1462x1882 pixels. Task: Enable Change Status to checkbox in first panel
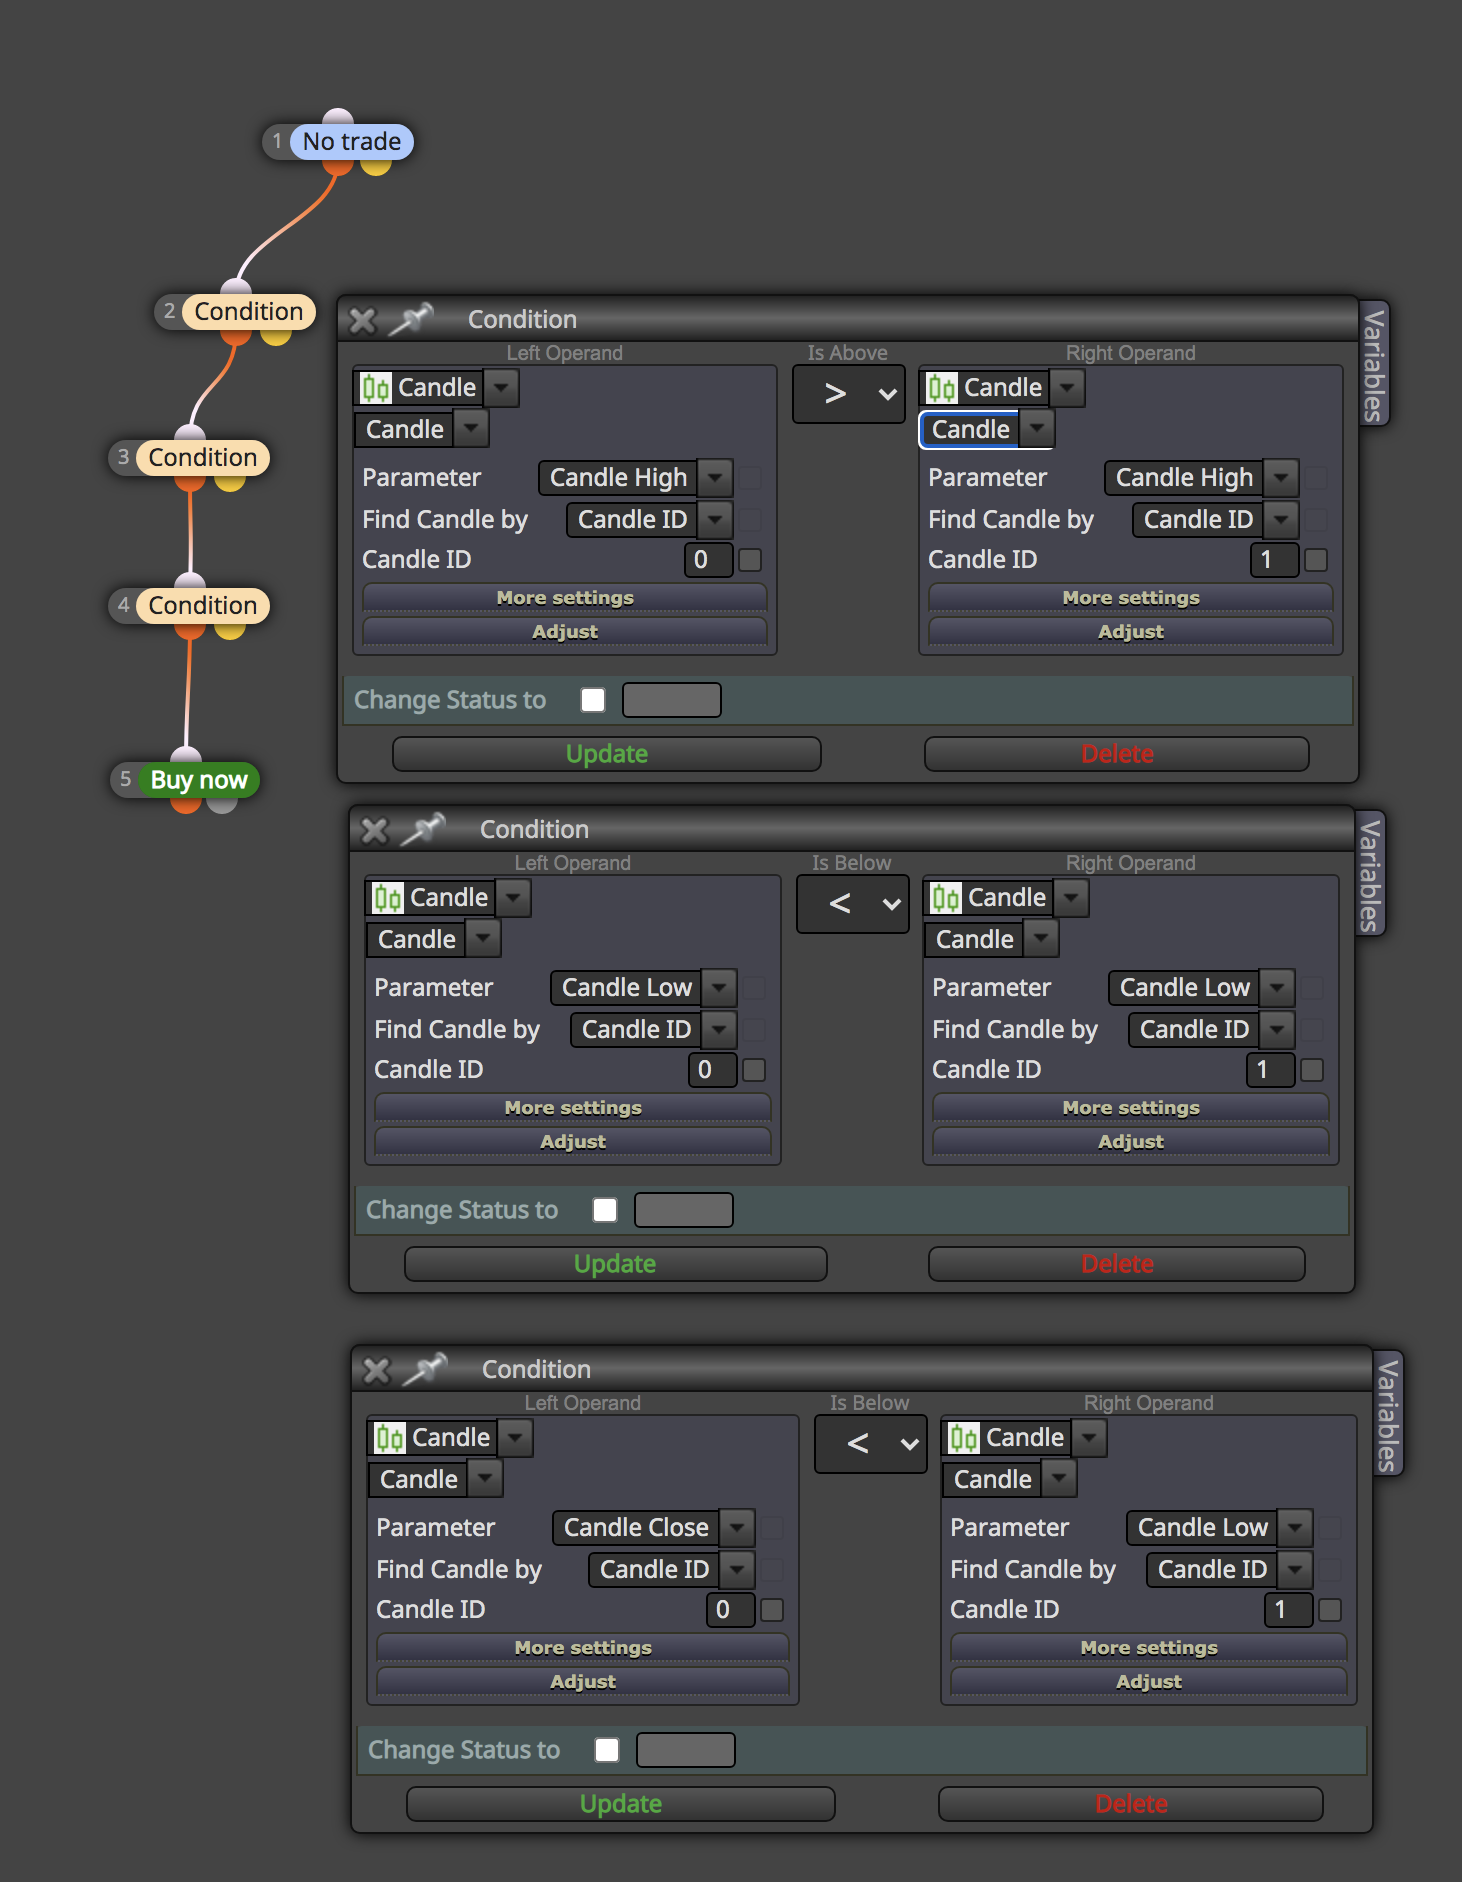click(593, 700)
